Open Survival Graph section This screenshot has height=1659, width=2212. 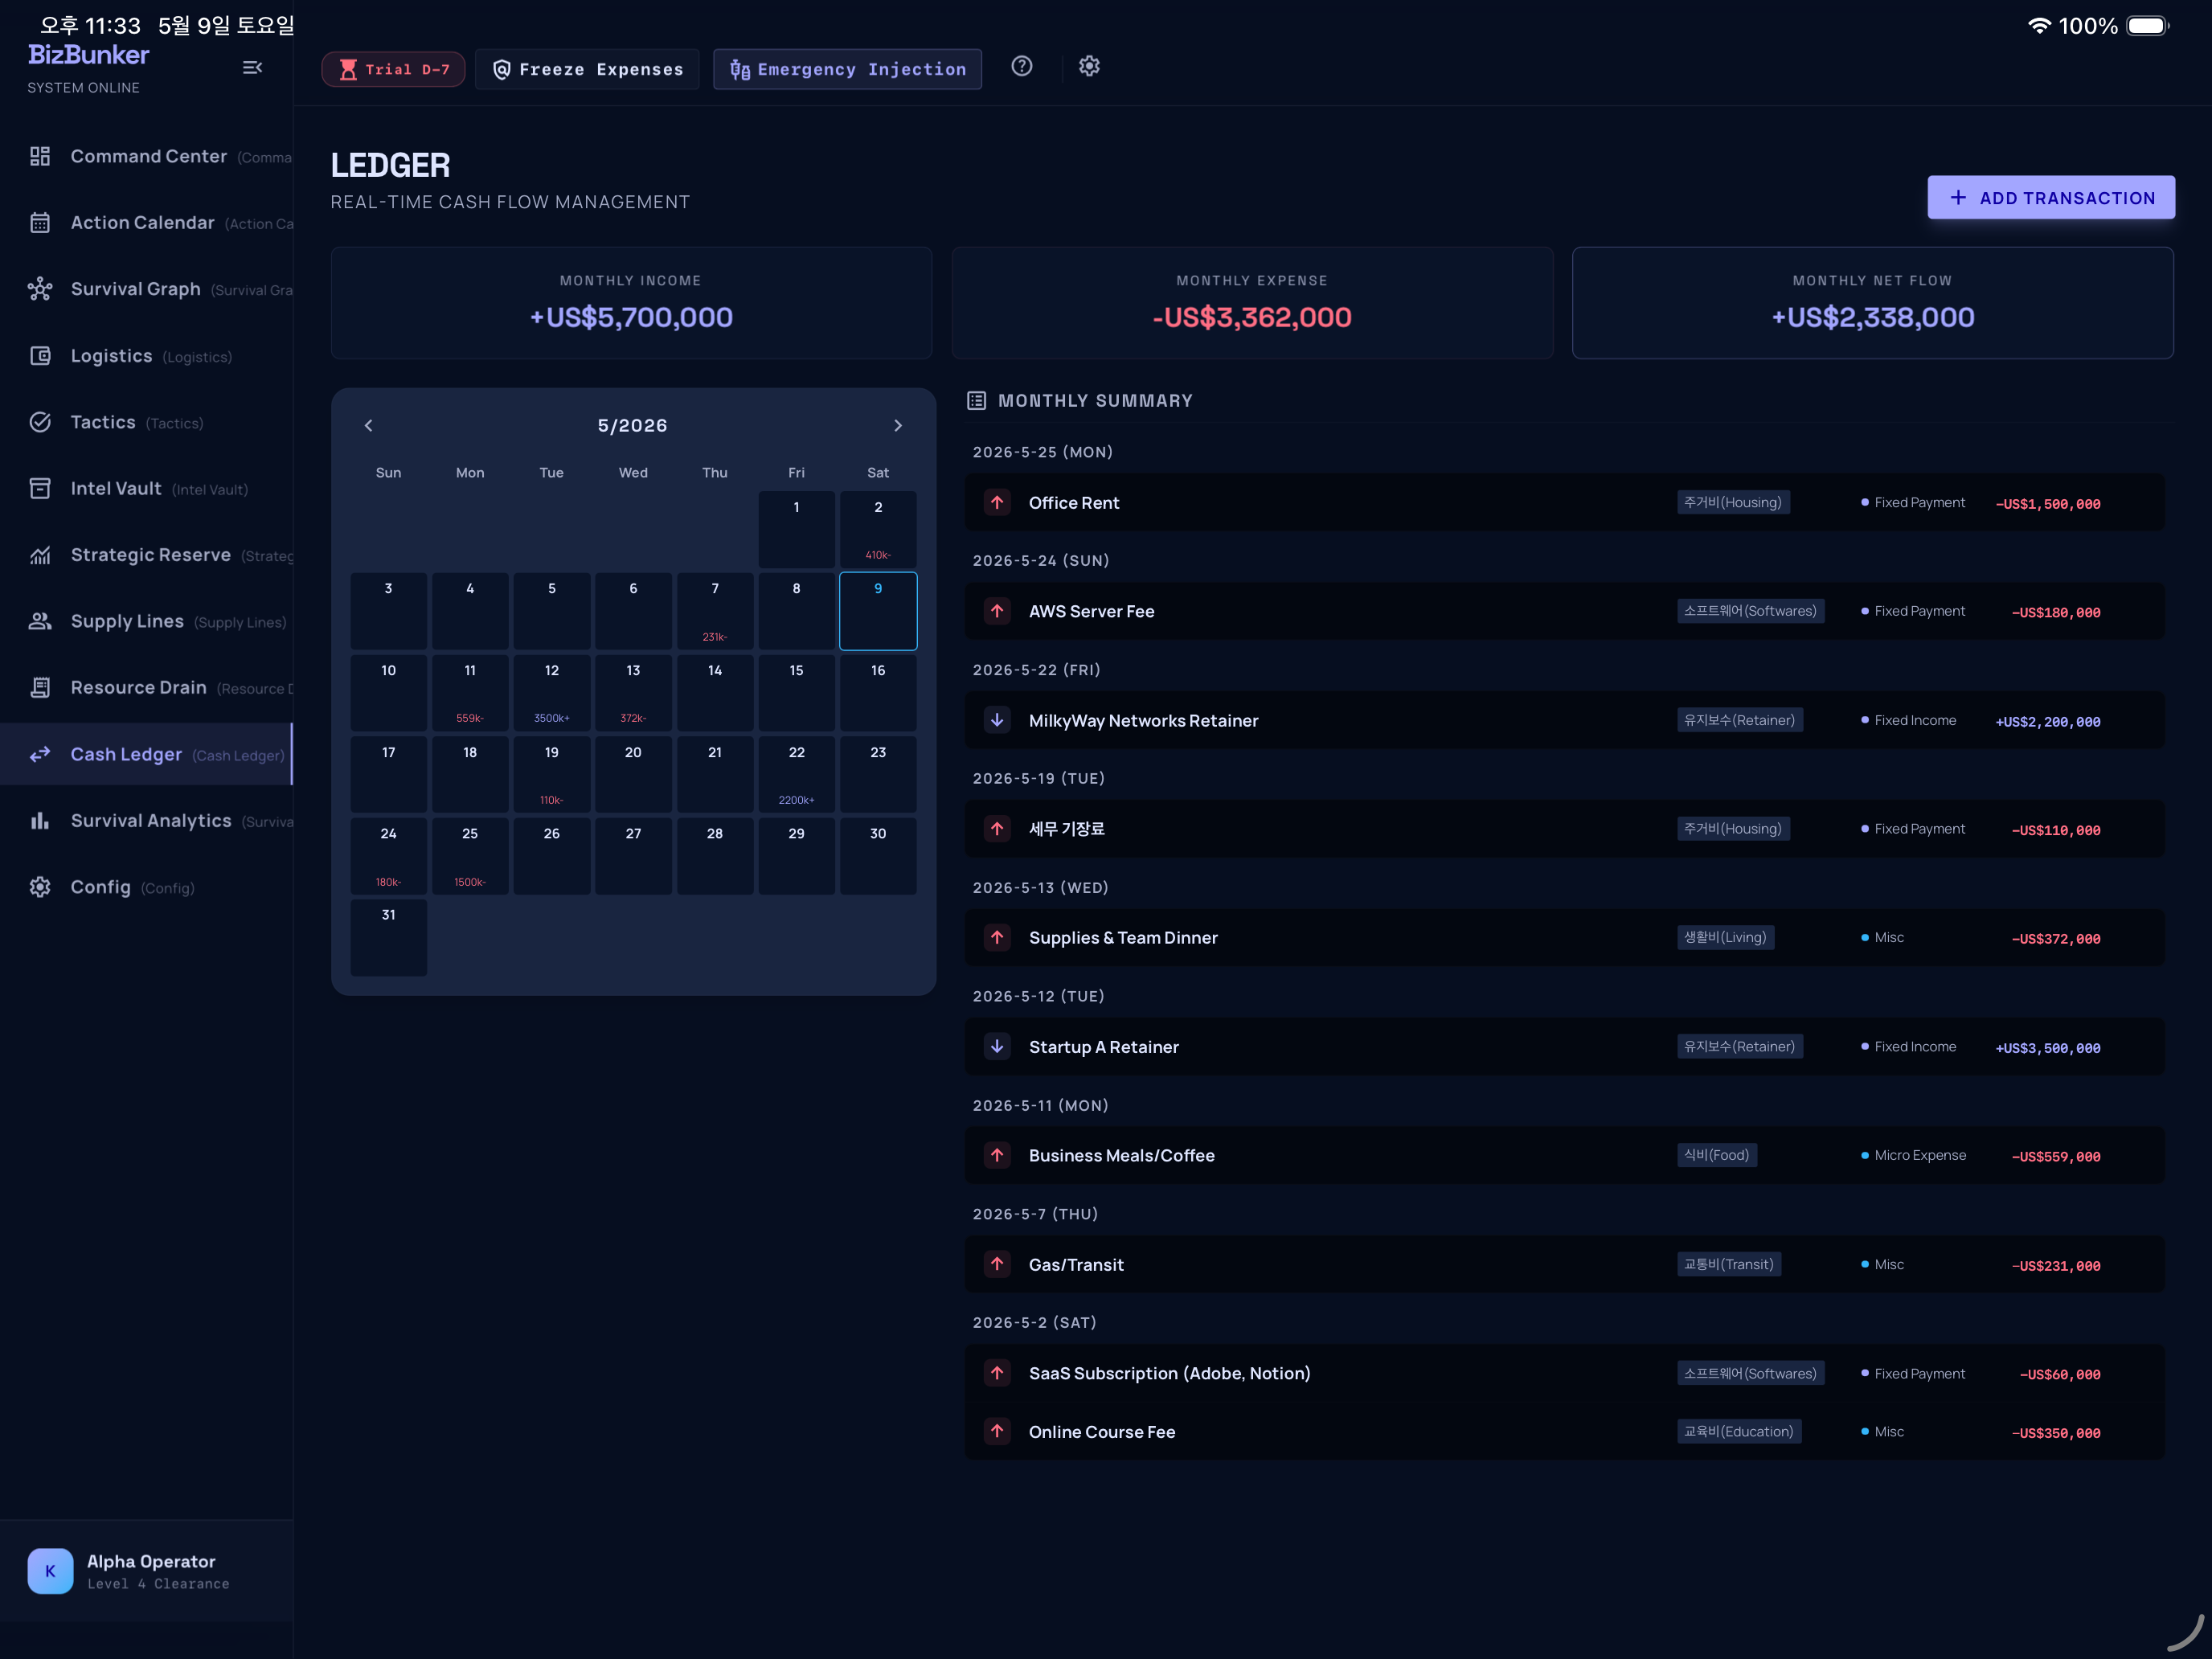147,289
